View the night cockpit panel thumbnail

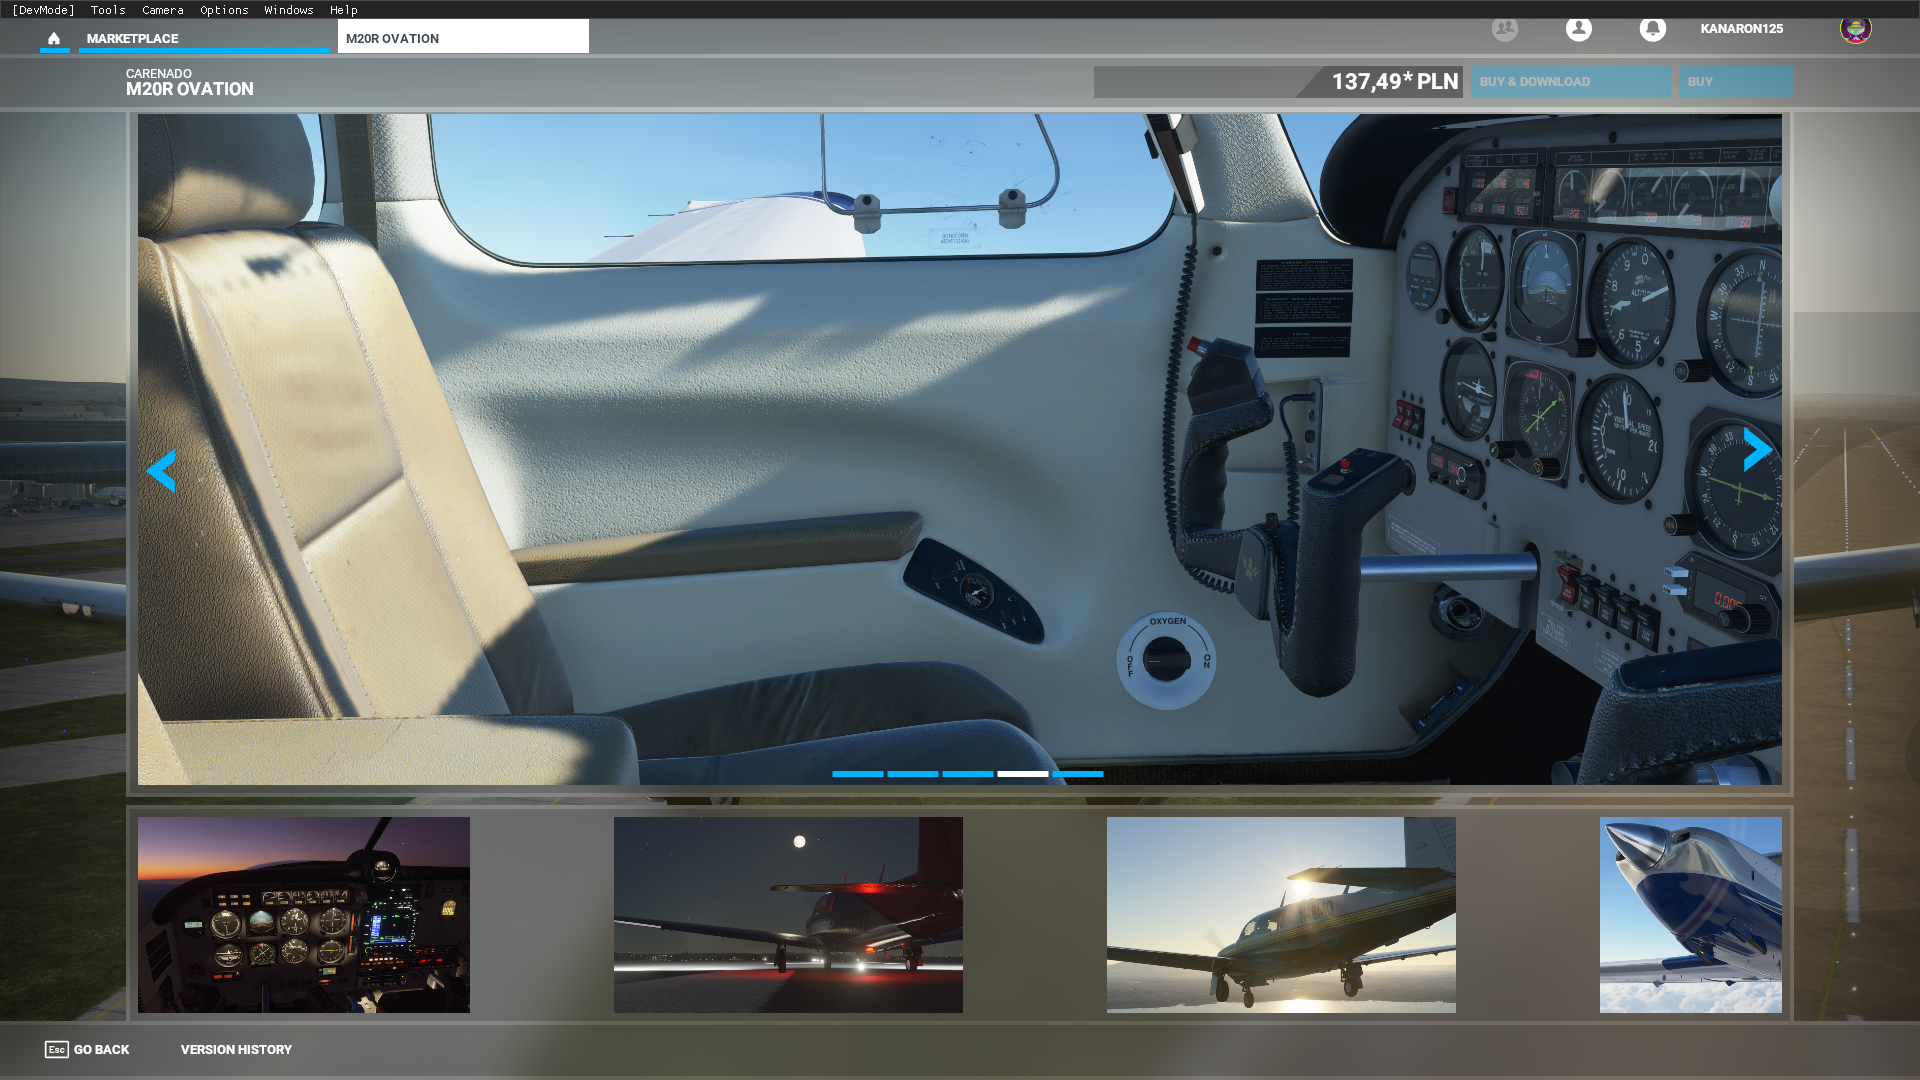tap(303, 915)
